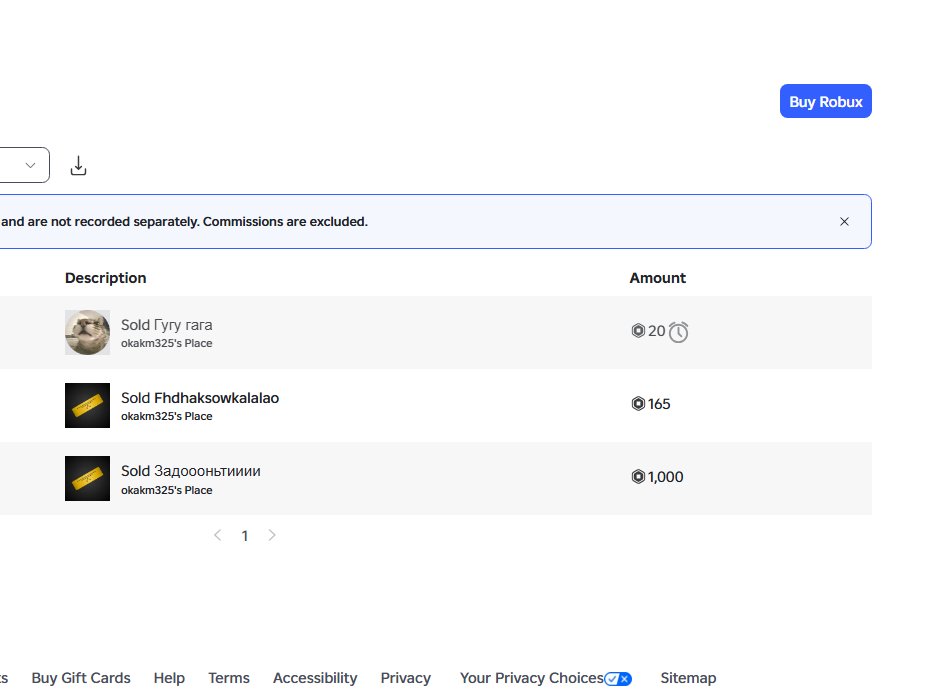Open the Terms footer link

point(229,678)
